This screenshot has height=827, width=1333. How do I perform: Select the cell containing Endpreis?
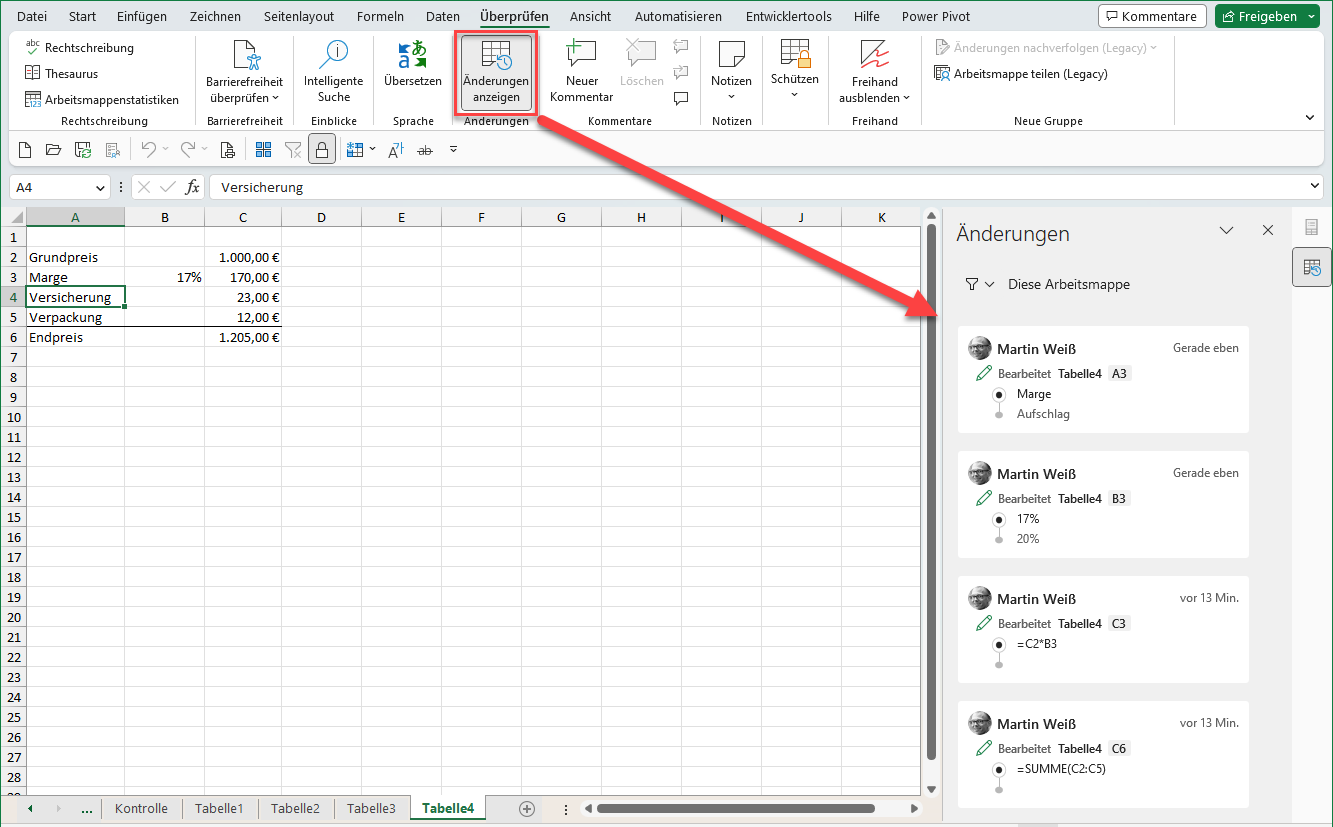click(76, 337)
